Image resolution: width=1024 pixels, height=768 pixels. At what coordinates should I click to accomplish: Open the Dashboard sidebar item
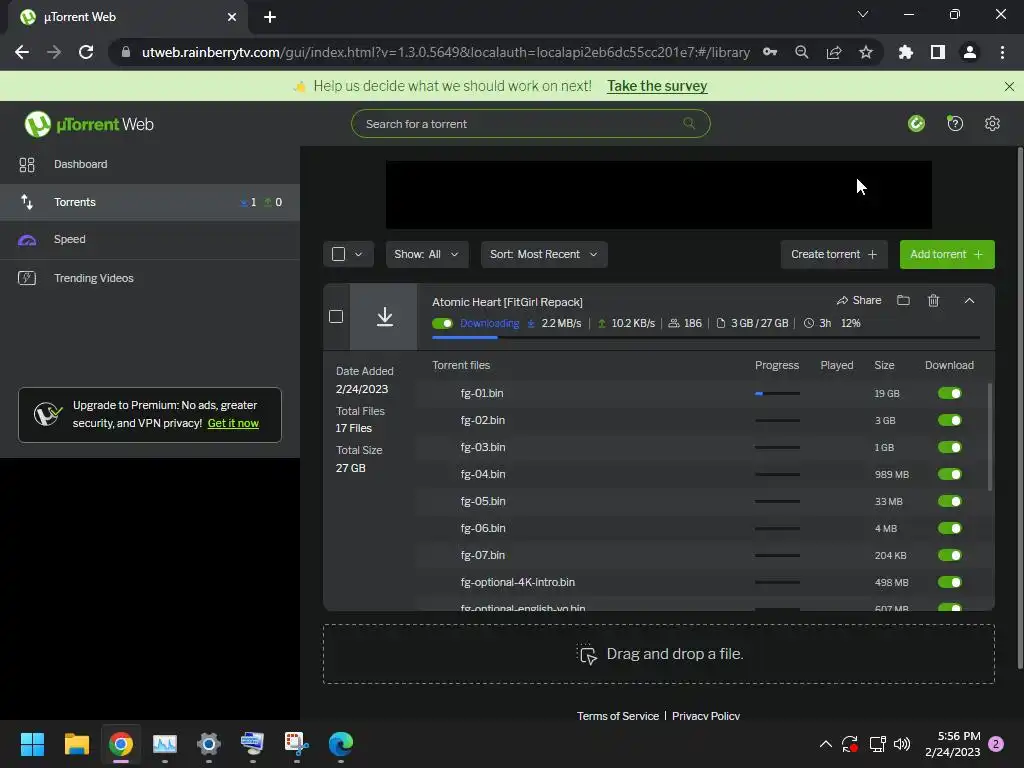(150, 164)
